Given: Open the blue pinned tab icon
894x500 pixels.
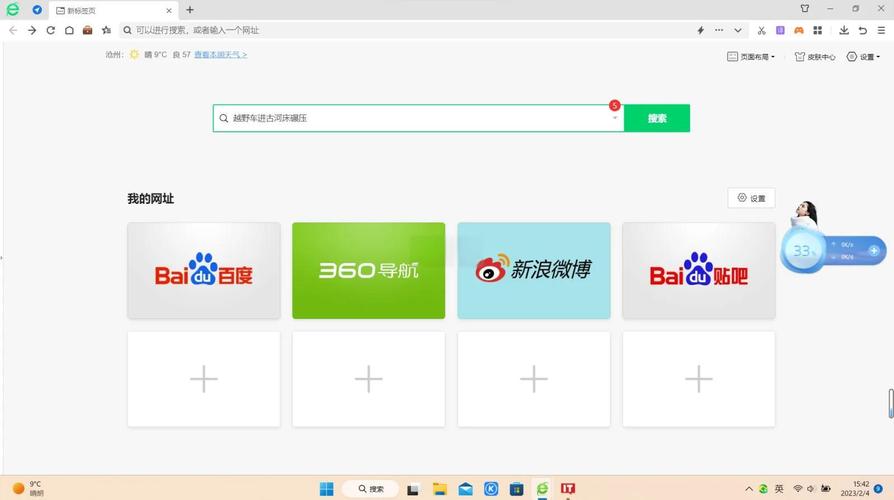Looking at the screenshot, I should [x=37, y=10].
